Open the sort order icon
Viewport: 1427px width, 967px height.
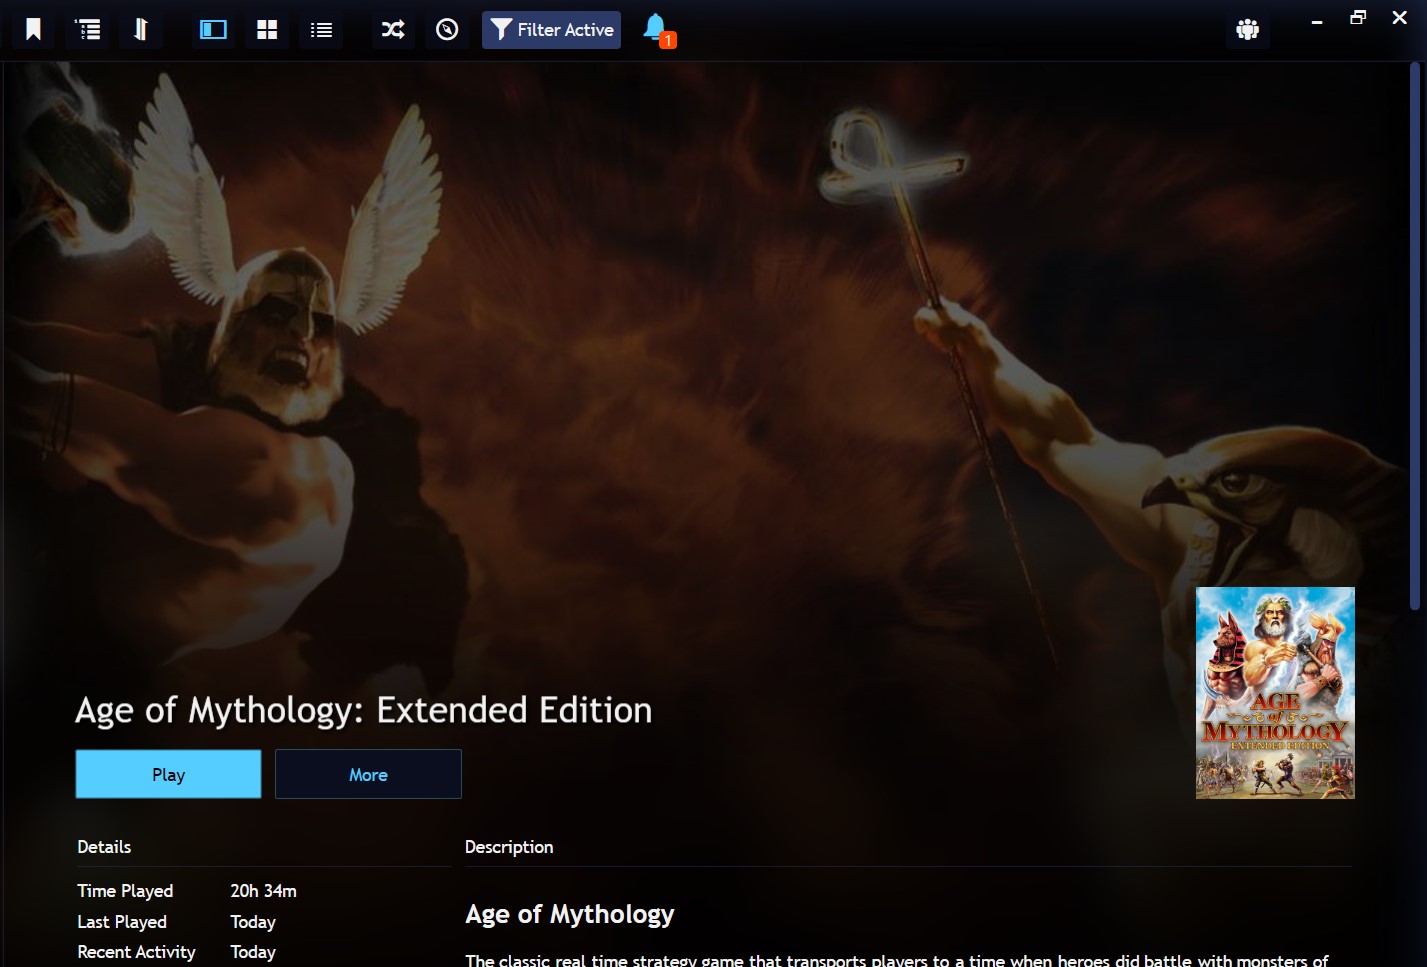point(141,30)
